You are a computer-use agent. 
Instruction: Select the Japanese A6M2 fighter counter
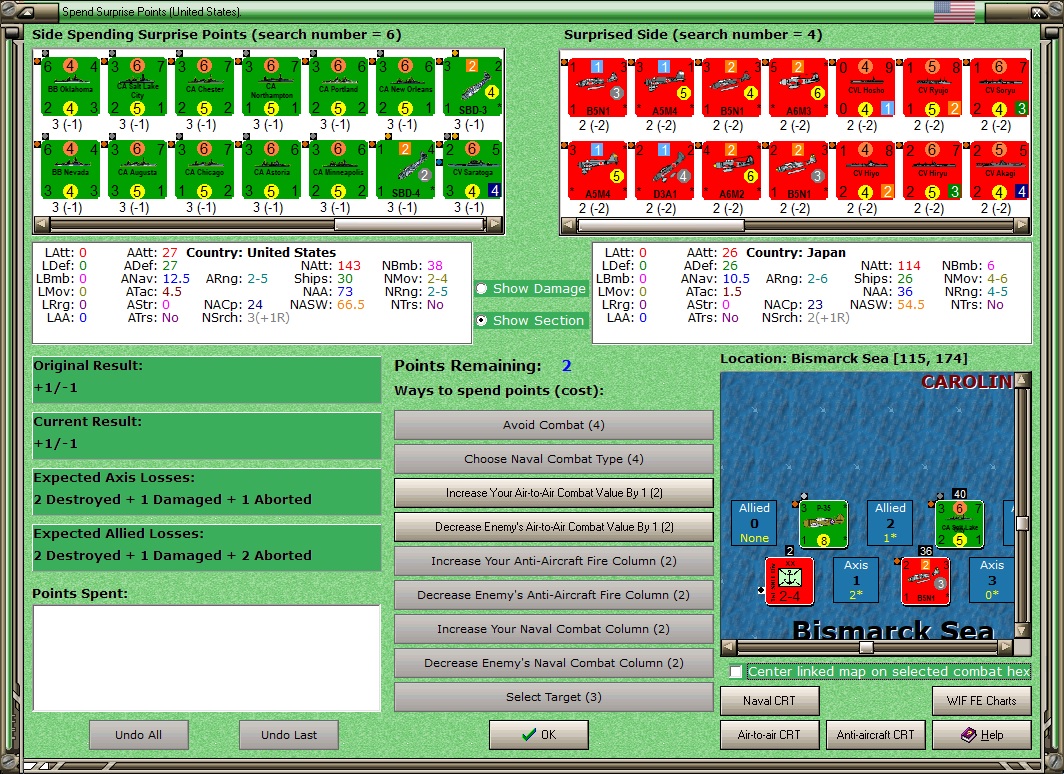[x=732, y=171]
